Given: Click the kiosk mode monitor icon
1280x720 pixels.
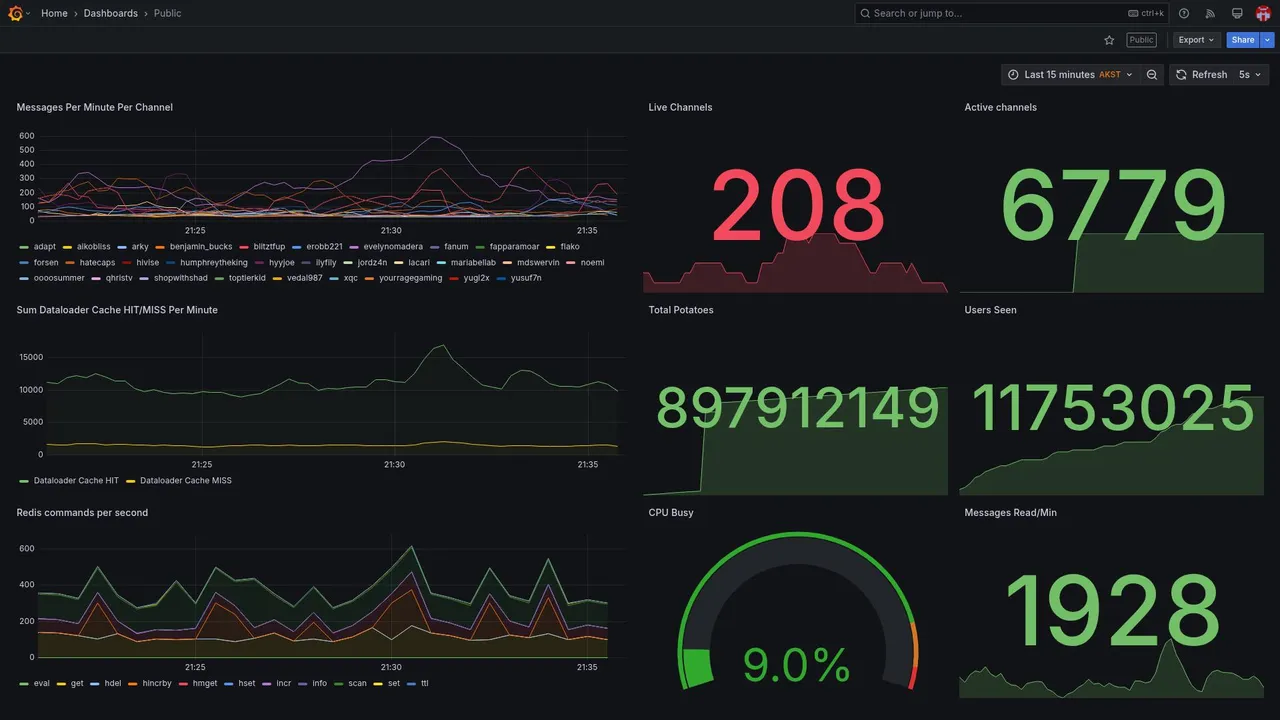Looking at the screenshot, I should click(x=1237, y=13).
